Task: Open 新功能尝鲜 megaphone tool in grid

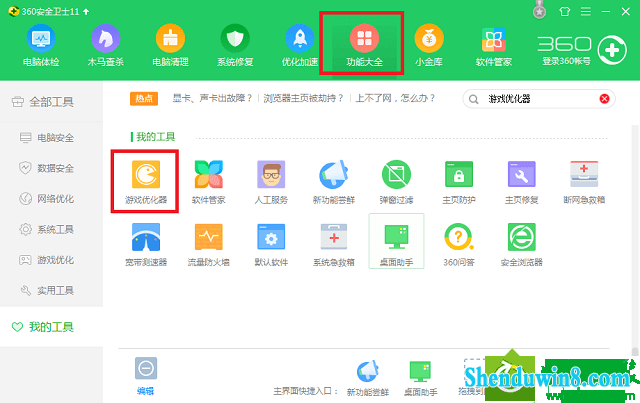Action: [x=333, y=182]
